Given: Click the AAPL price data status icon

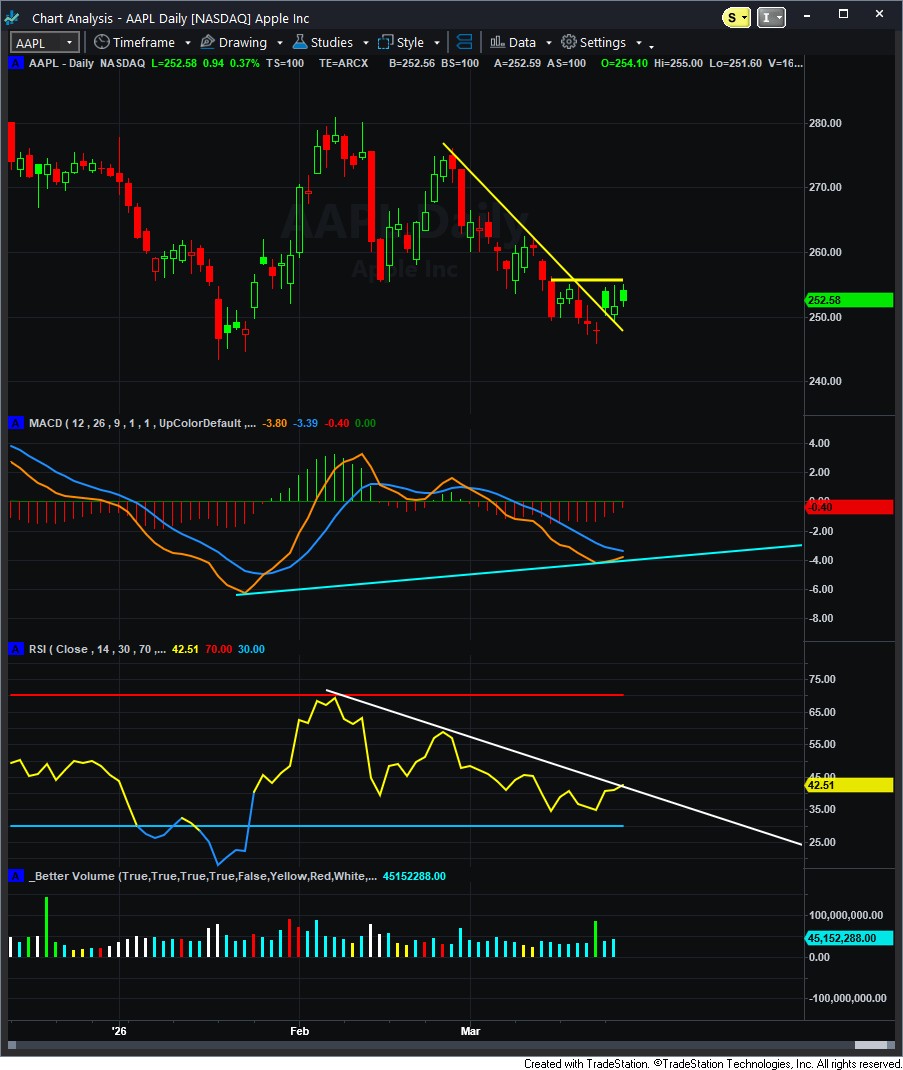Looking at the screenshot, I should pos(15,63).
